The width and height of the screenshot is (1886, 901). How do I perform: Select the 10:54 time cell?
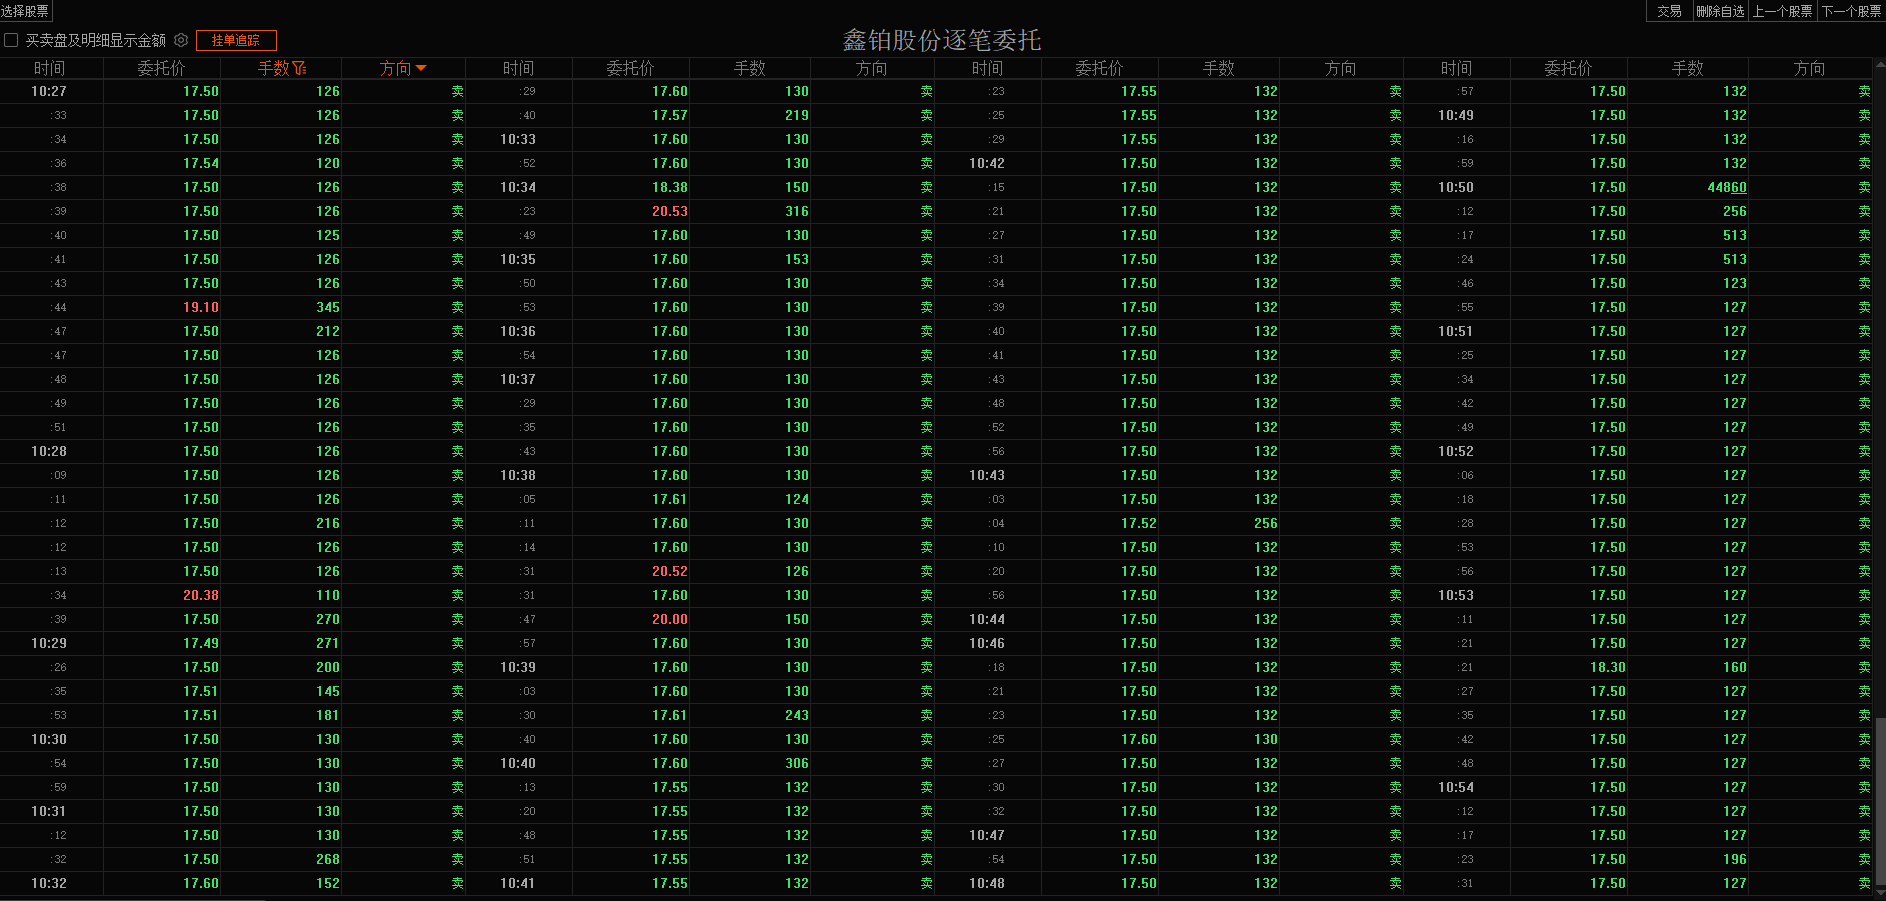(x=1456, y=787)
